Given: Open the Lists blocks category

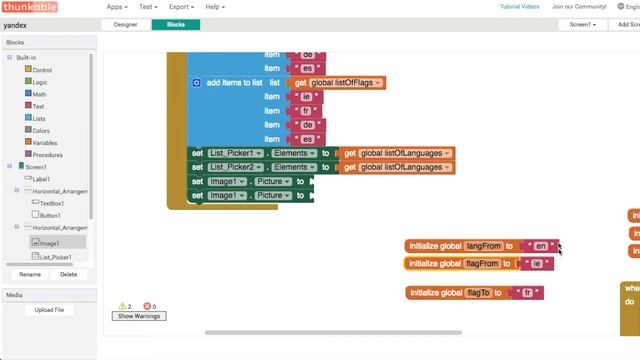Looking at the screenshot, I should [35, 118].
